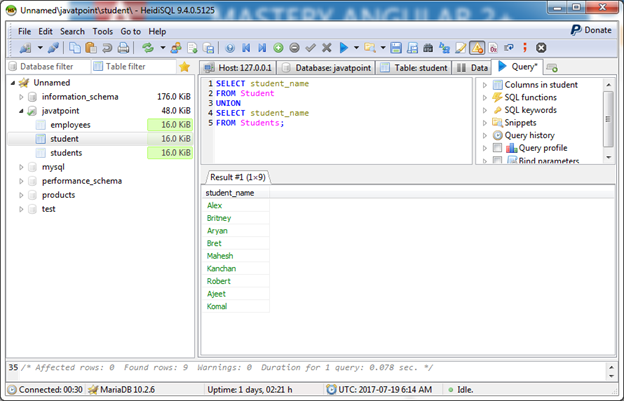Switch to the Data tab
Screen dimensions: 624x401
click(x=472, y=68)
